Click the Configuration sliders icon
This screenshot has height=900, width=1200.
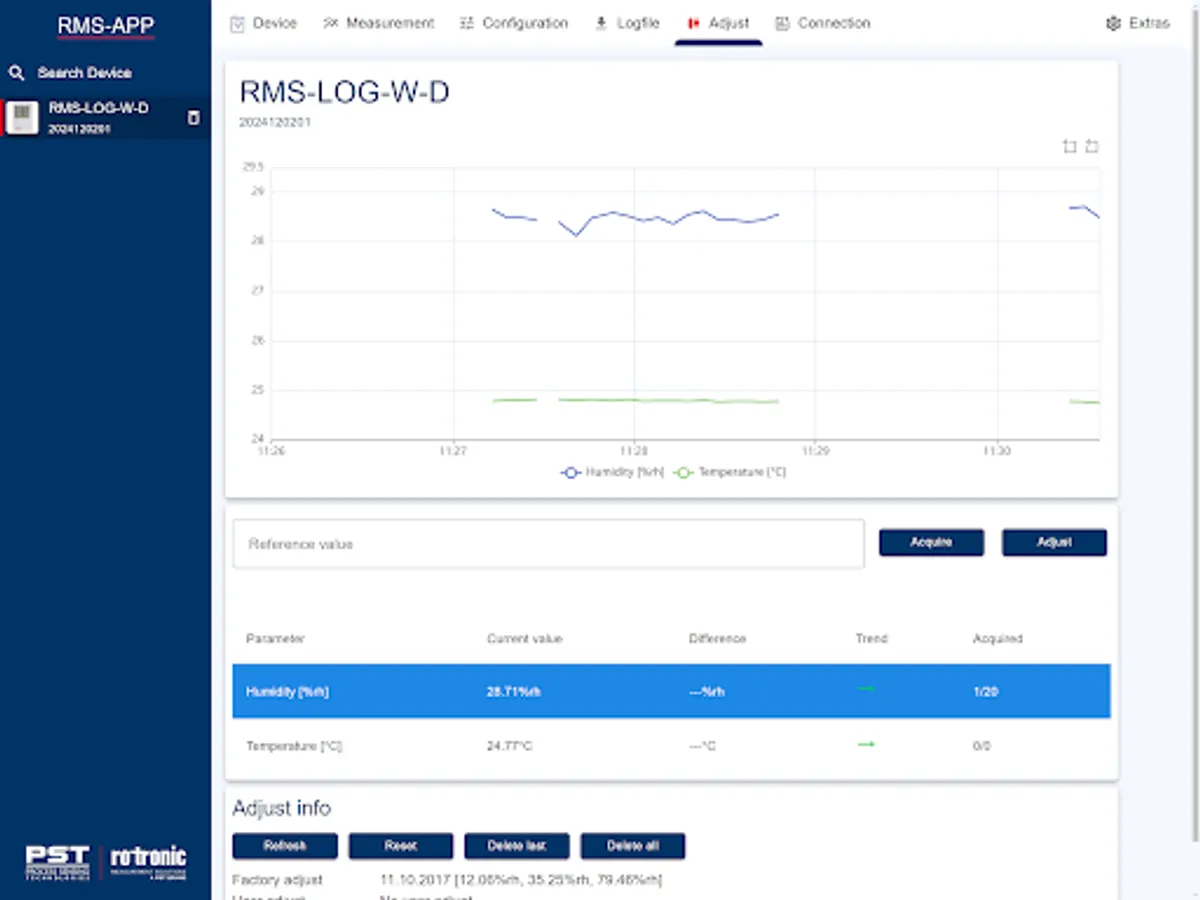(x=466, y=22)
